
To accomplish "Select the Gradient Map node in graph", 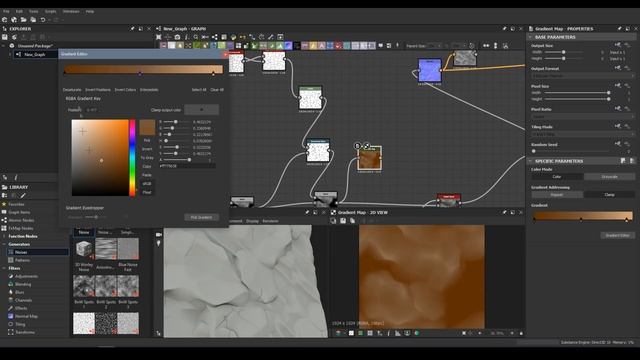I will coord(369,158).
